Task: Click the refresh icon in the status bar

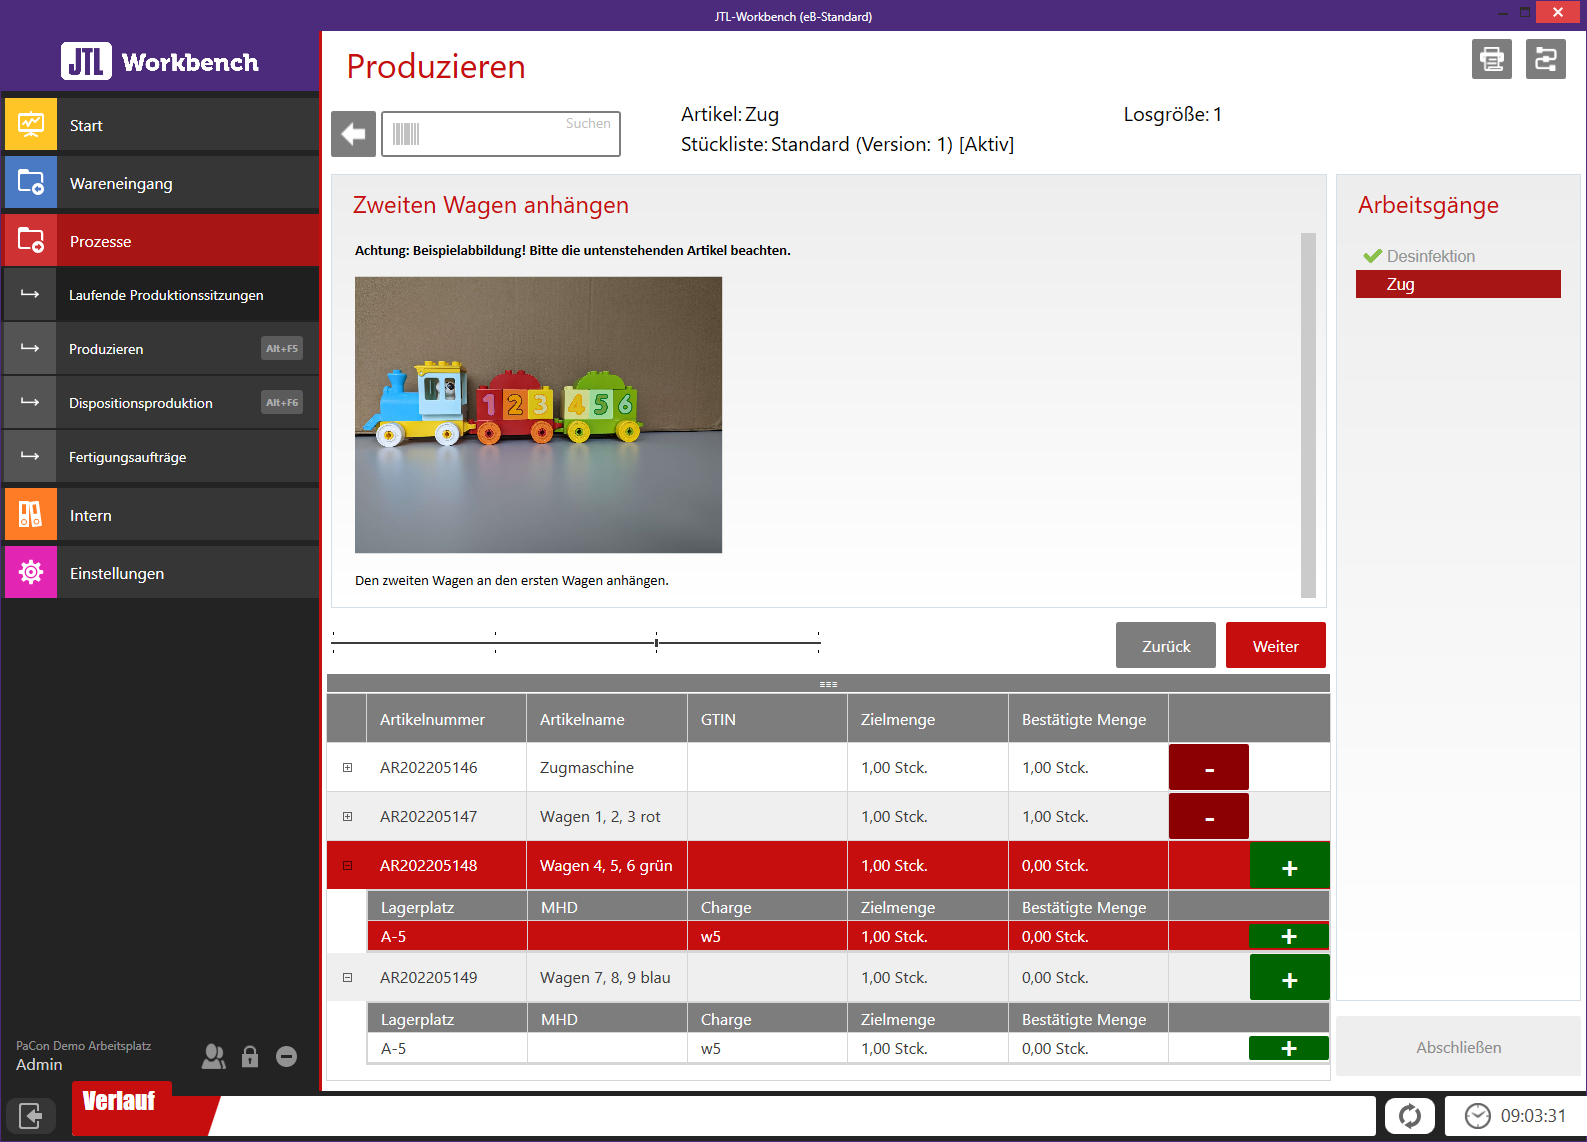Action: (1410, 1115)
